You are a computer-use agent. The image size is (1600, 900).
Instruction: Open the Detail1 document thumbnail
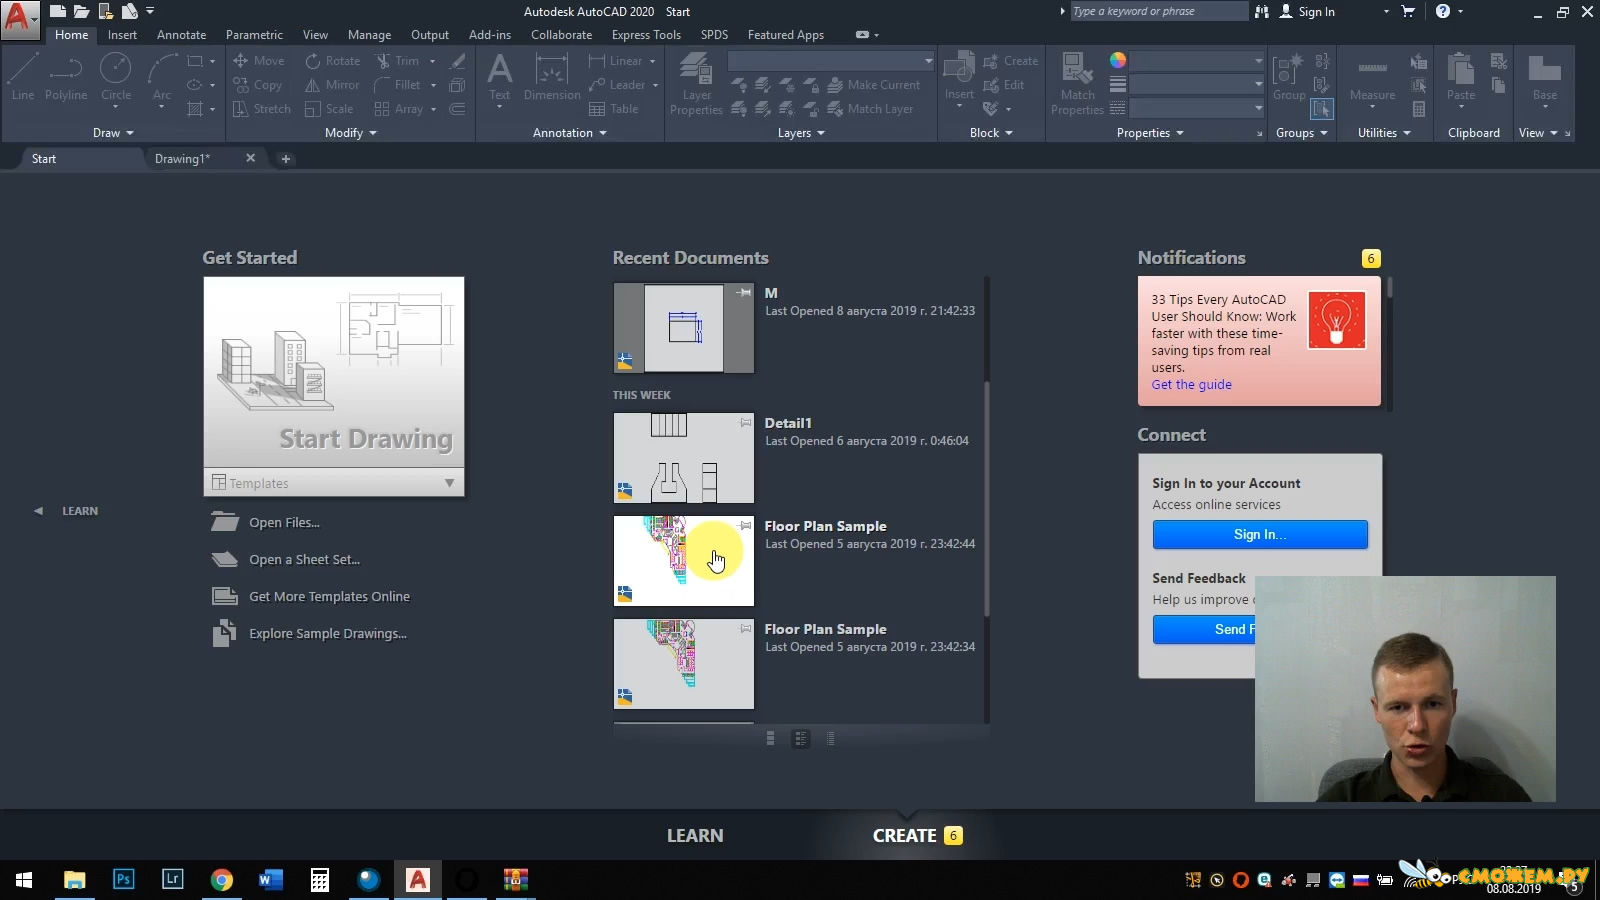[x=684, y=458]
